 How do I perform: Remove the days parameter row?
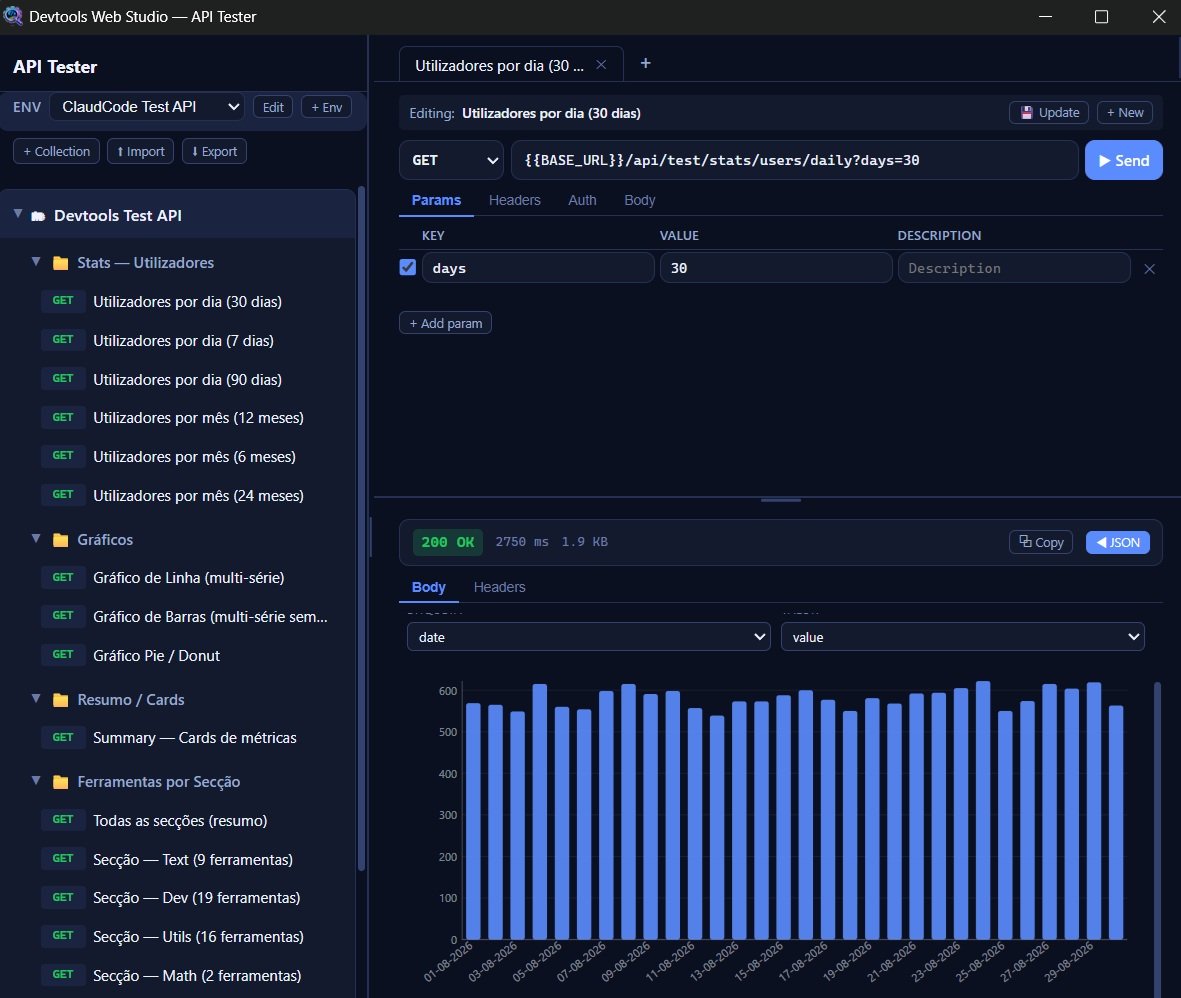(1149, 269)
